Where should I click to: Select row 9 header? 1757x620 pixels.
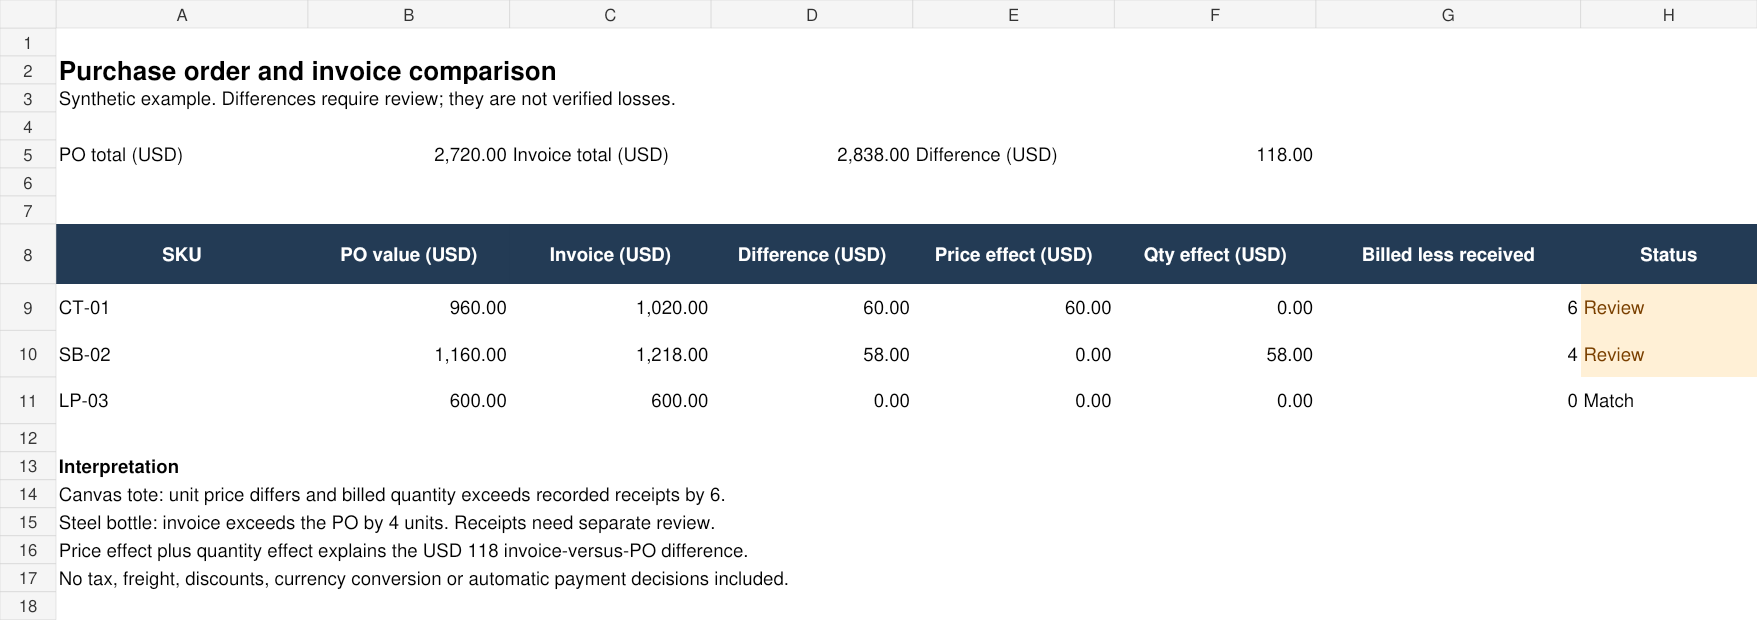[28, 308]
